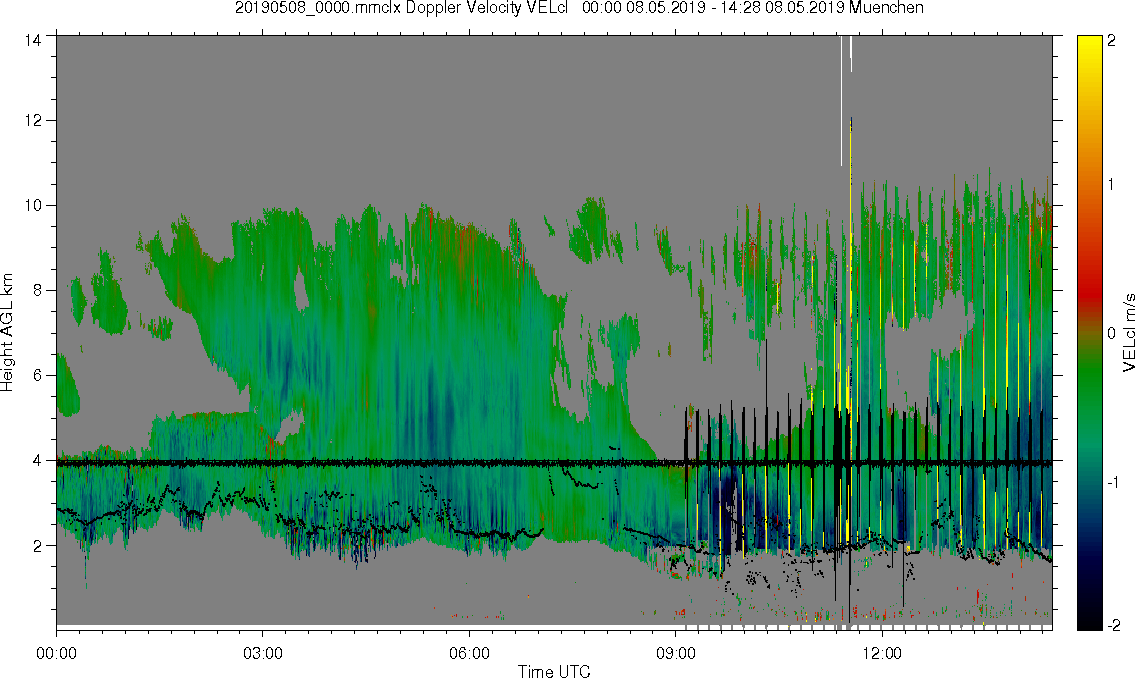Click the height axis label 12
The height and width of the screenshot is (678, 1135).
pyautogui.click(x=31, y=121)
